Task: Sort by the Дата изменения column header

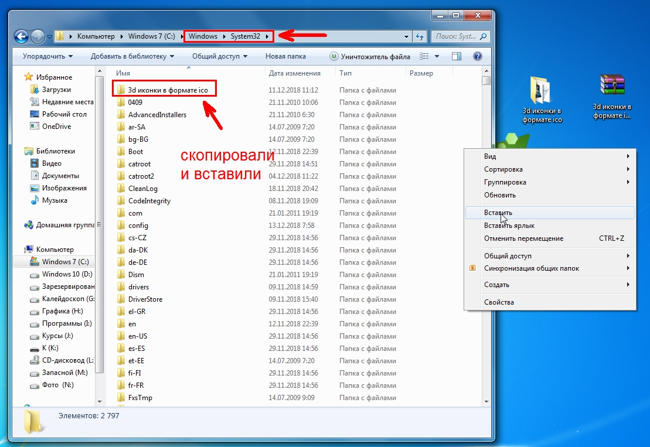Action: coord(294,73)
